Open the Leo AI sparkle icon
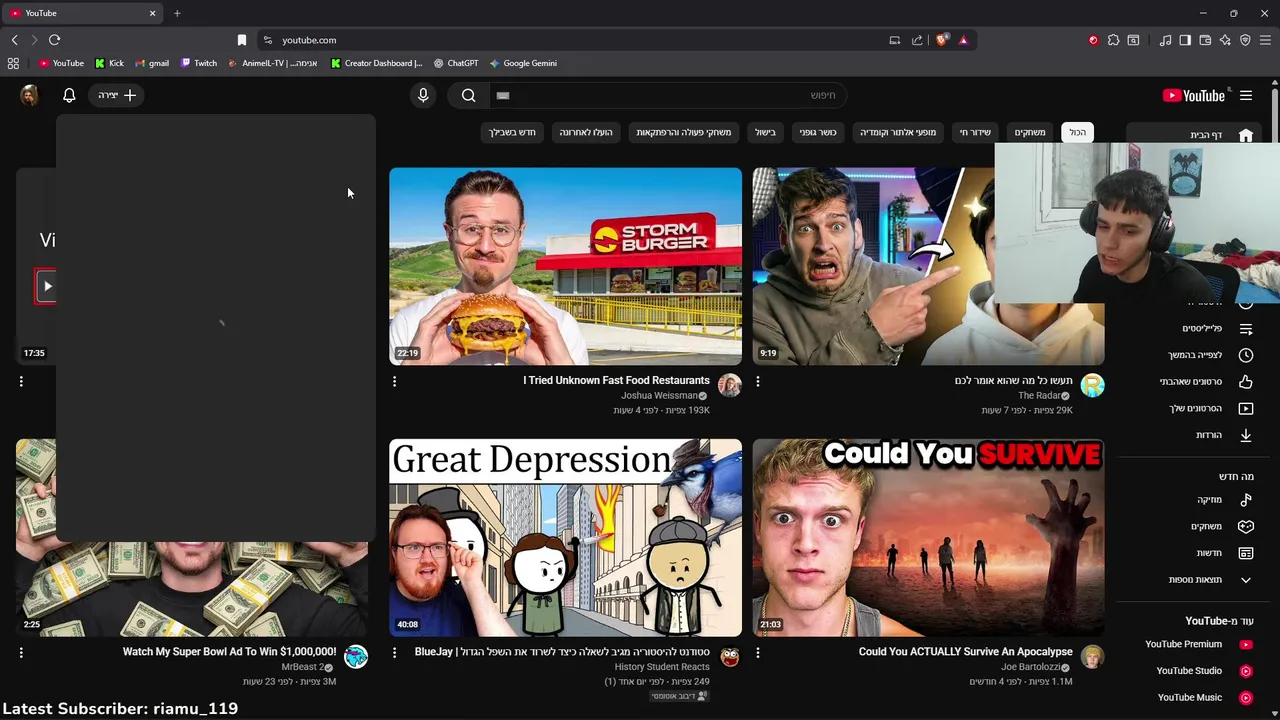 pos(1225,40)
